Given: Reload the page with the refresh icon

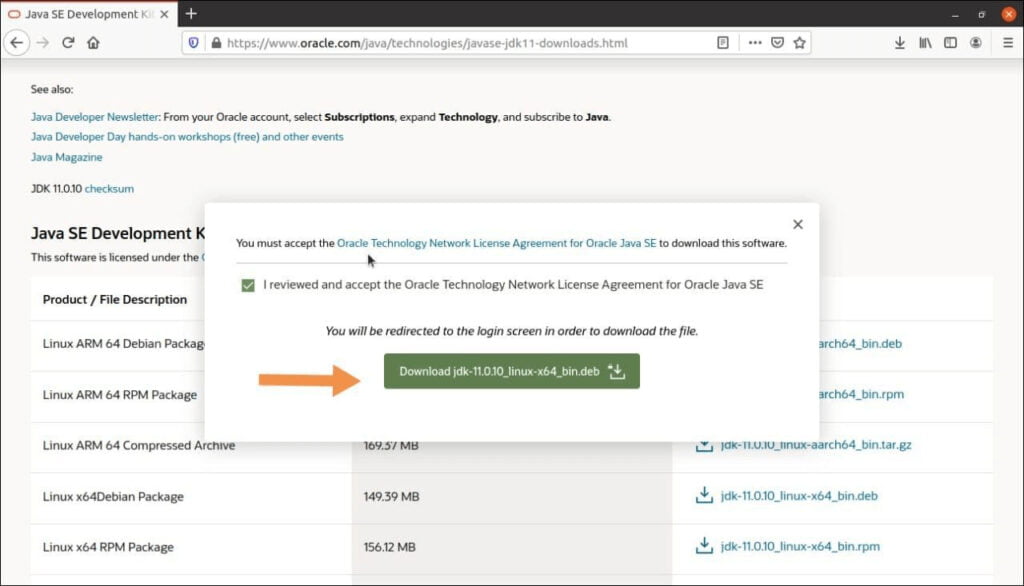Looking at the screenshot, I should pyautogui.click(x=68, y=43).
